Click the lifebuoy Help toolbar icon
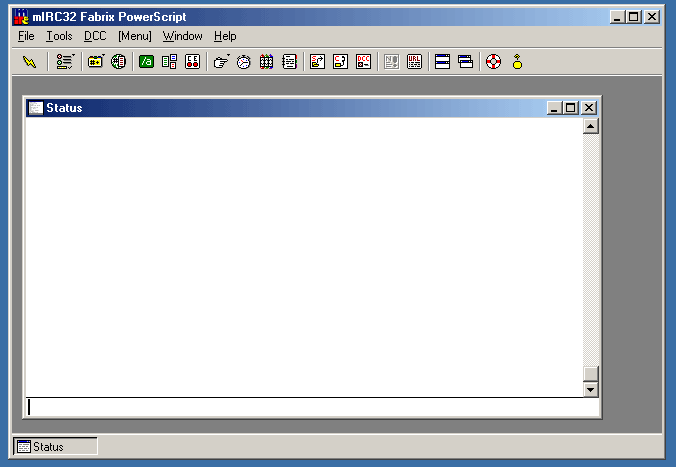676x467 pixels. click(x=493, y=62)
